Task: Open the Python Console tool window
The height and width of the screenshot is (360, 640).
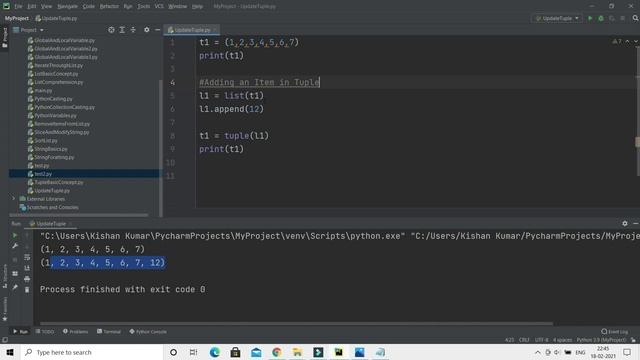Action: click(x=148, y=332)
